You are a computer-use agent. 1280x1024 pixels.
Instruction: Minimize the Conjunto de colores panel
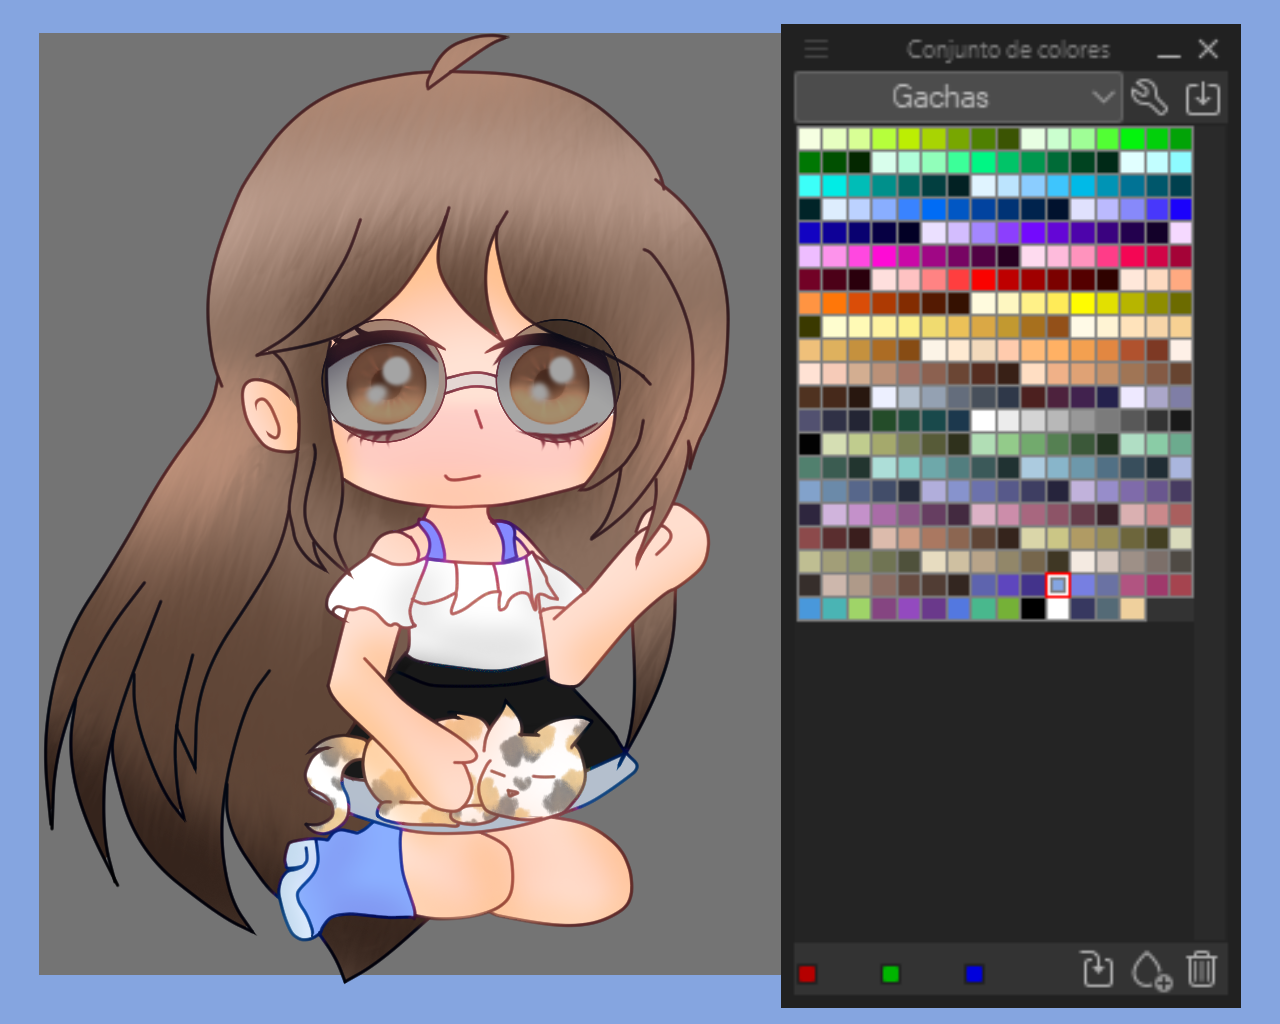tap(1168, 50)
